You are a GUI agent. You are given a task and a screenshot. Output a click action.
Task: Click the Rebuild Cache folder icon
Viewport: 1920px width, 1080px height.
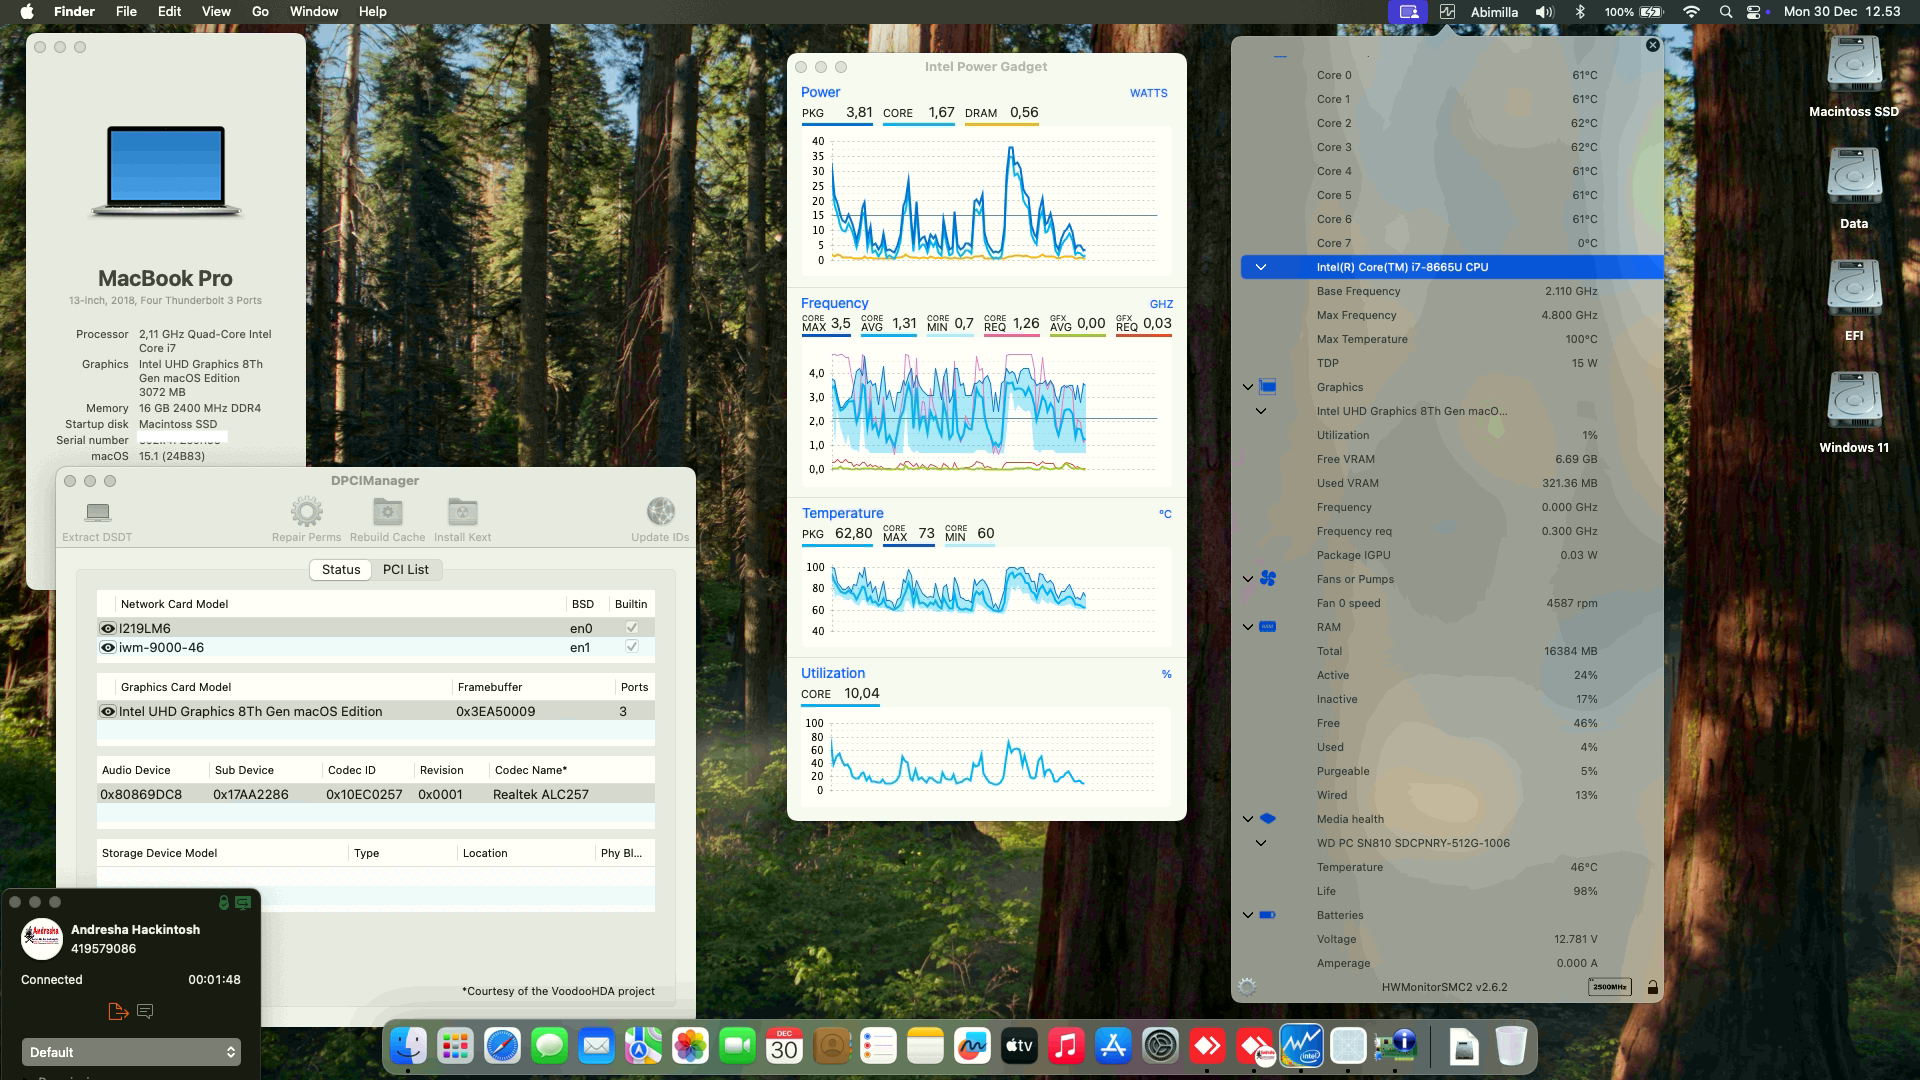pos(387,512)
